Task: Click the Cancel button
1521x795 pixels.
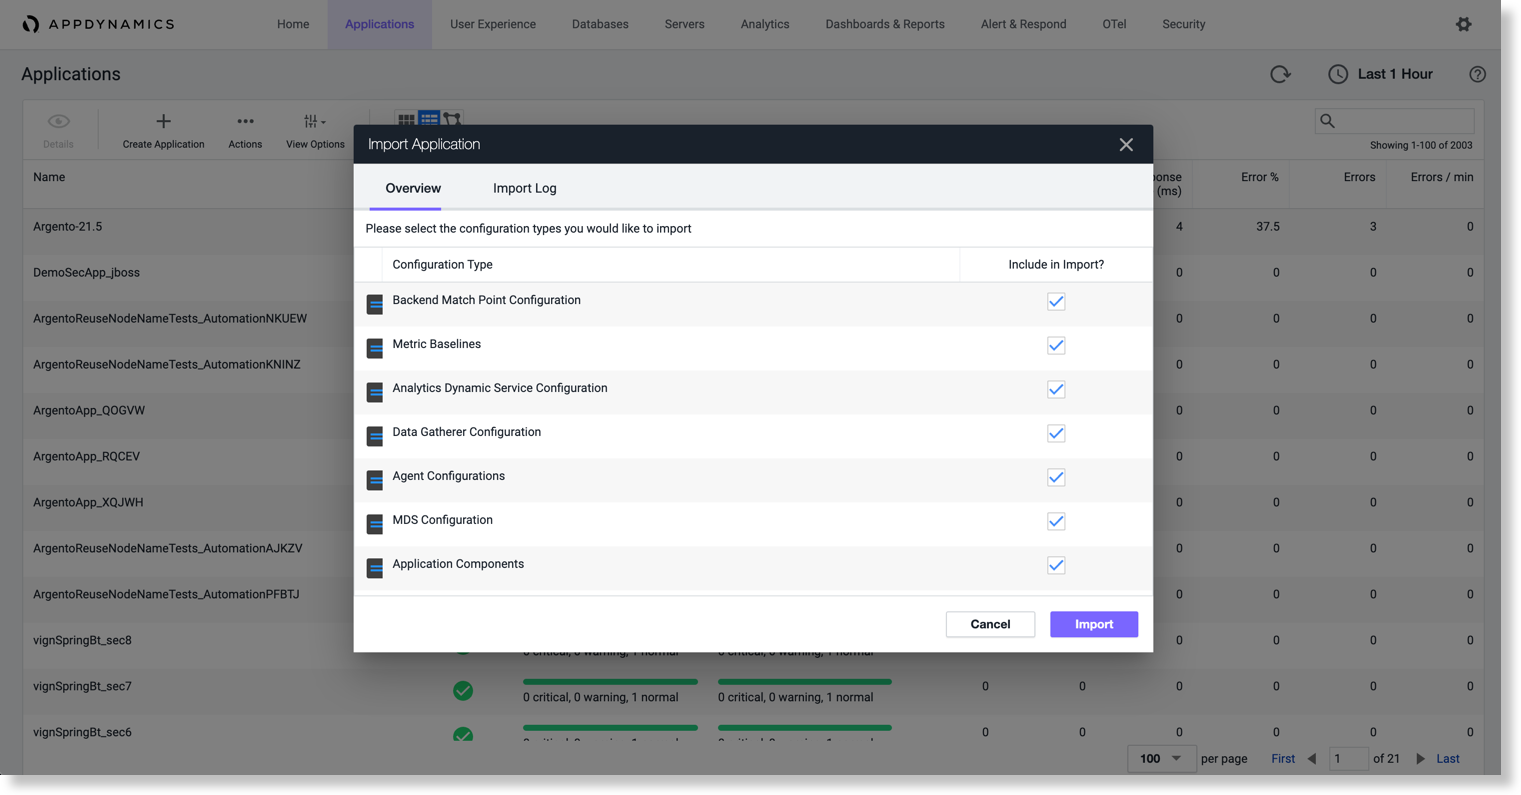Action: [990, 624]
